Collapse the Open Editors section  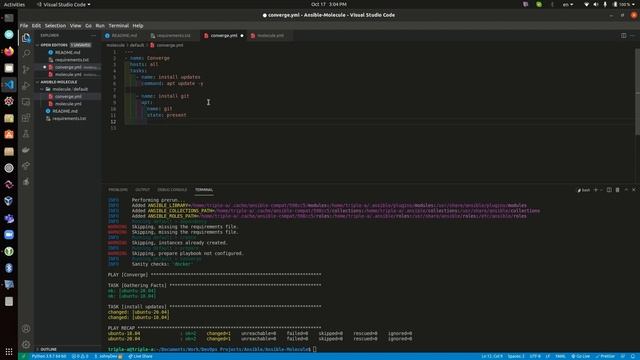[x=38, y=45]
